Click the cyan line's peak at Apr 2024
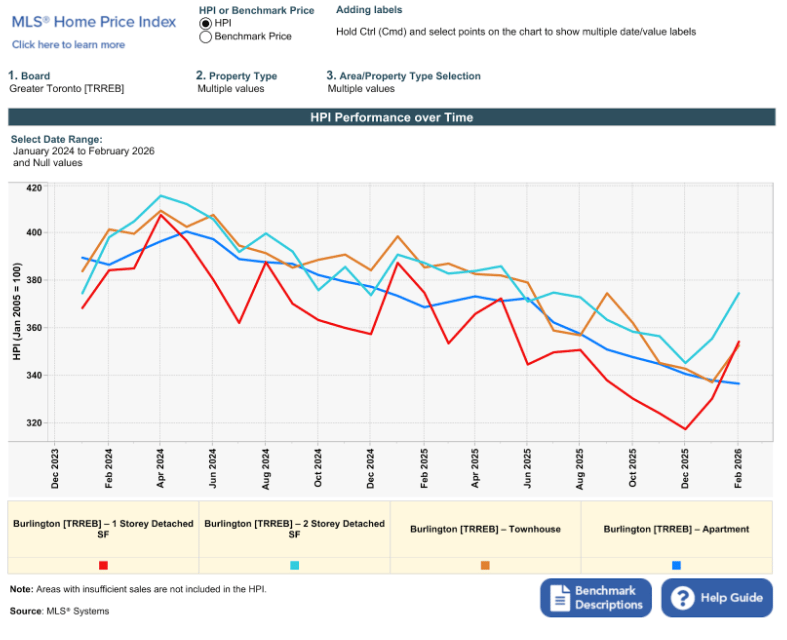The image size is (787, 640). tap(161, 196)
